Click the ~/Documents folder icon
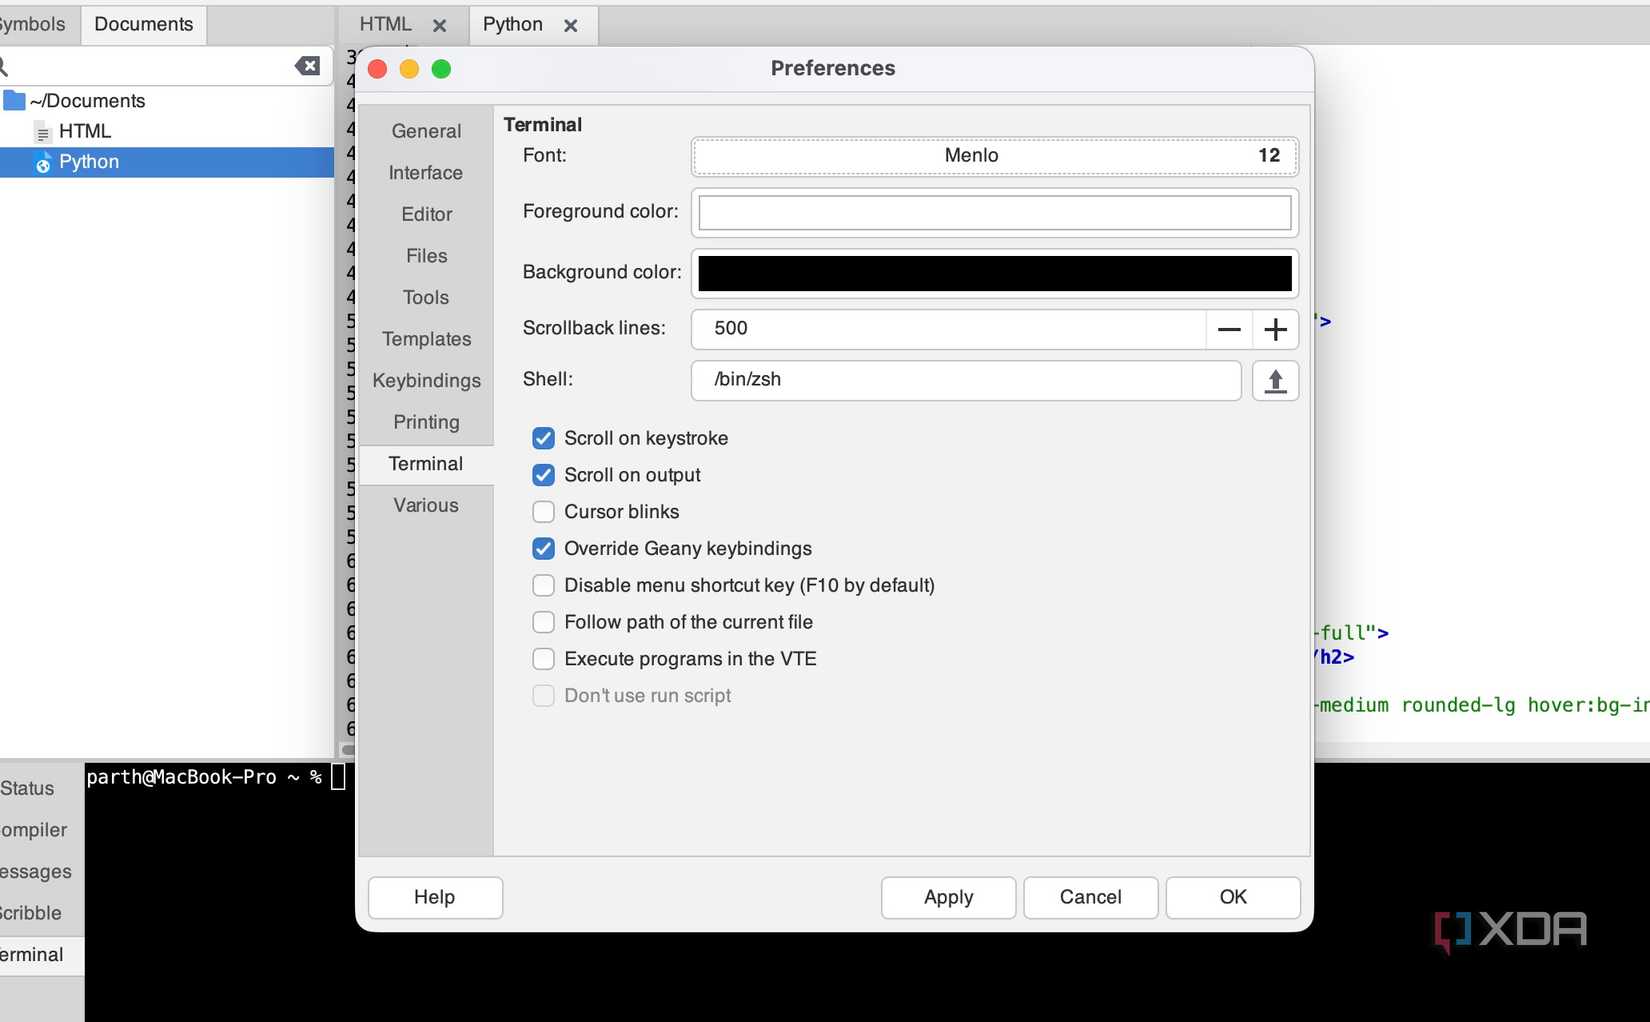The image size is (1650, 1022). 14,100
